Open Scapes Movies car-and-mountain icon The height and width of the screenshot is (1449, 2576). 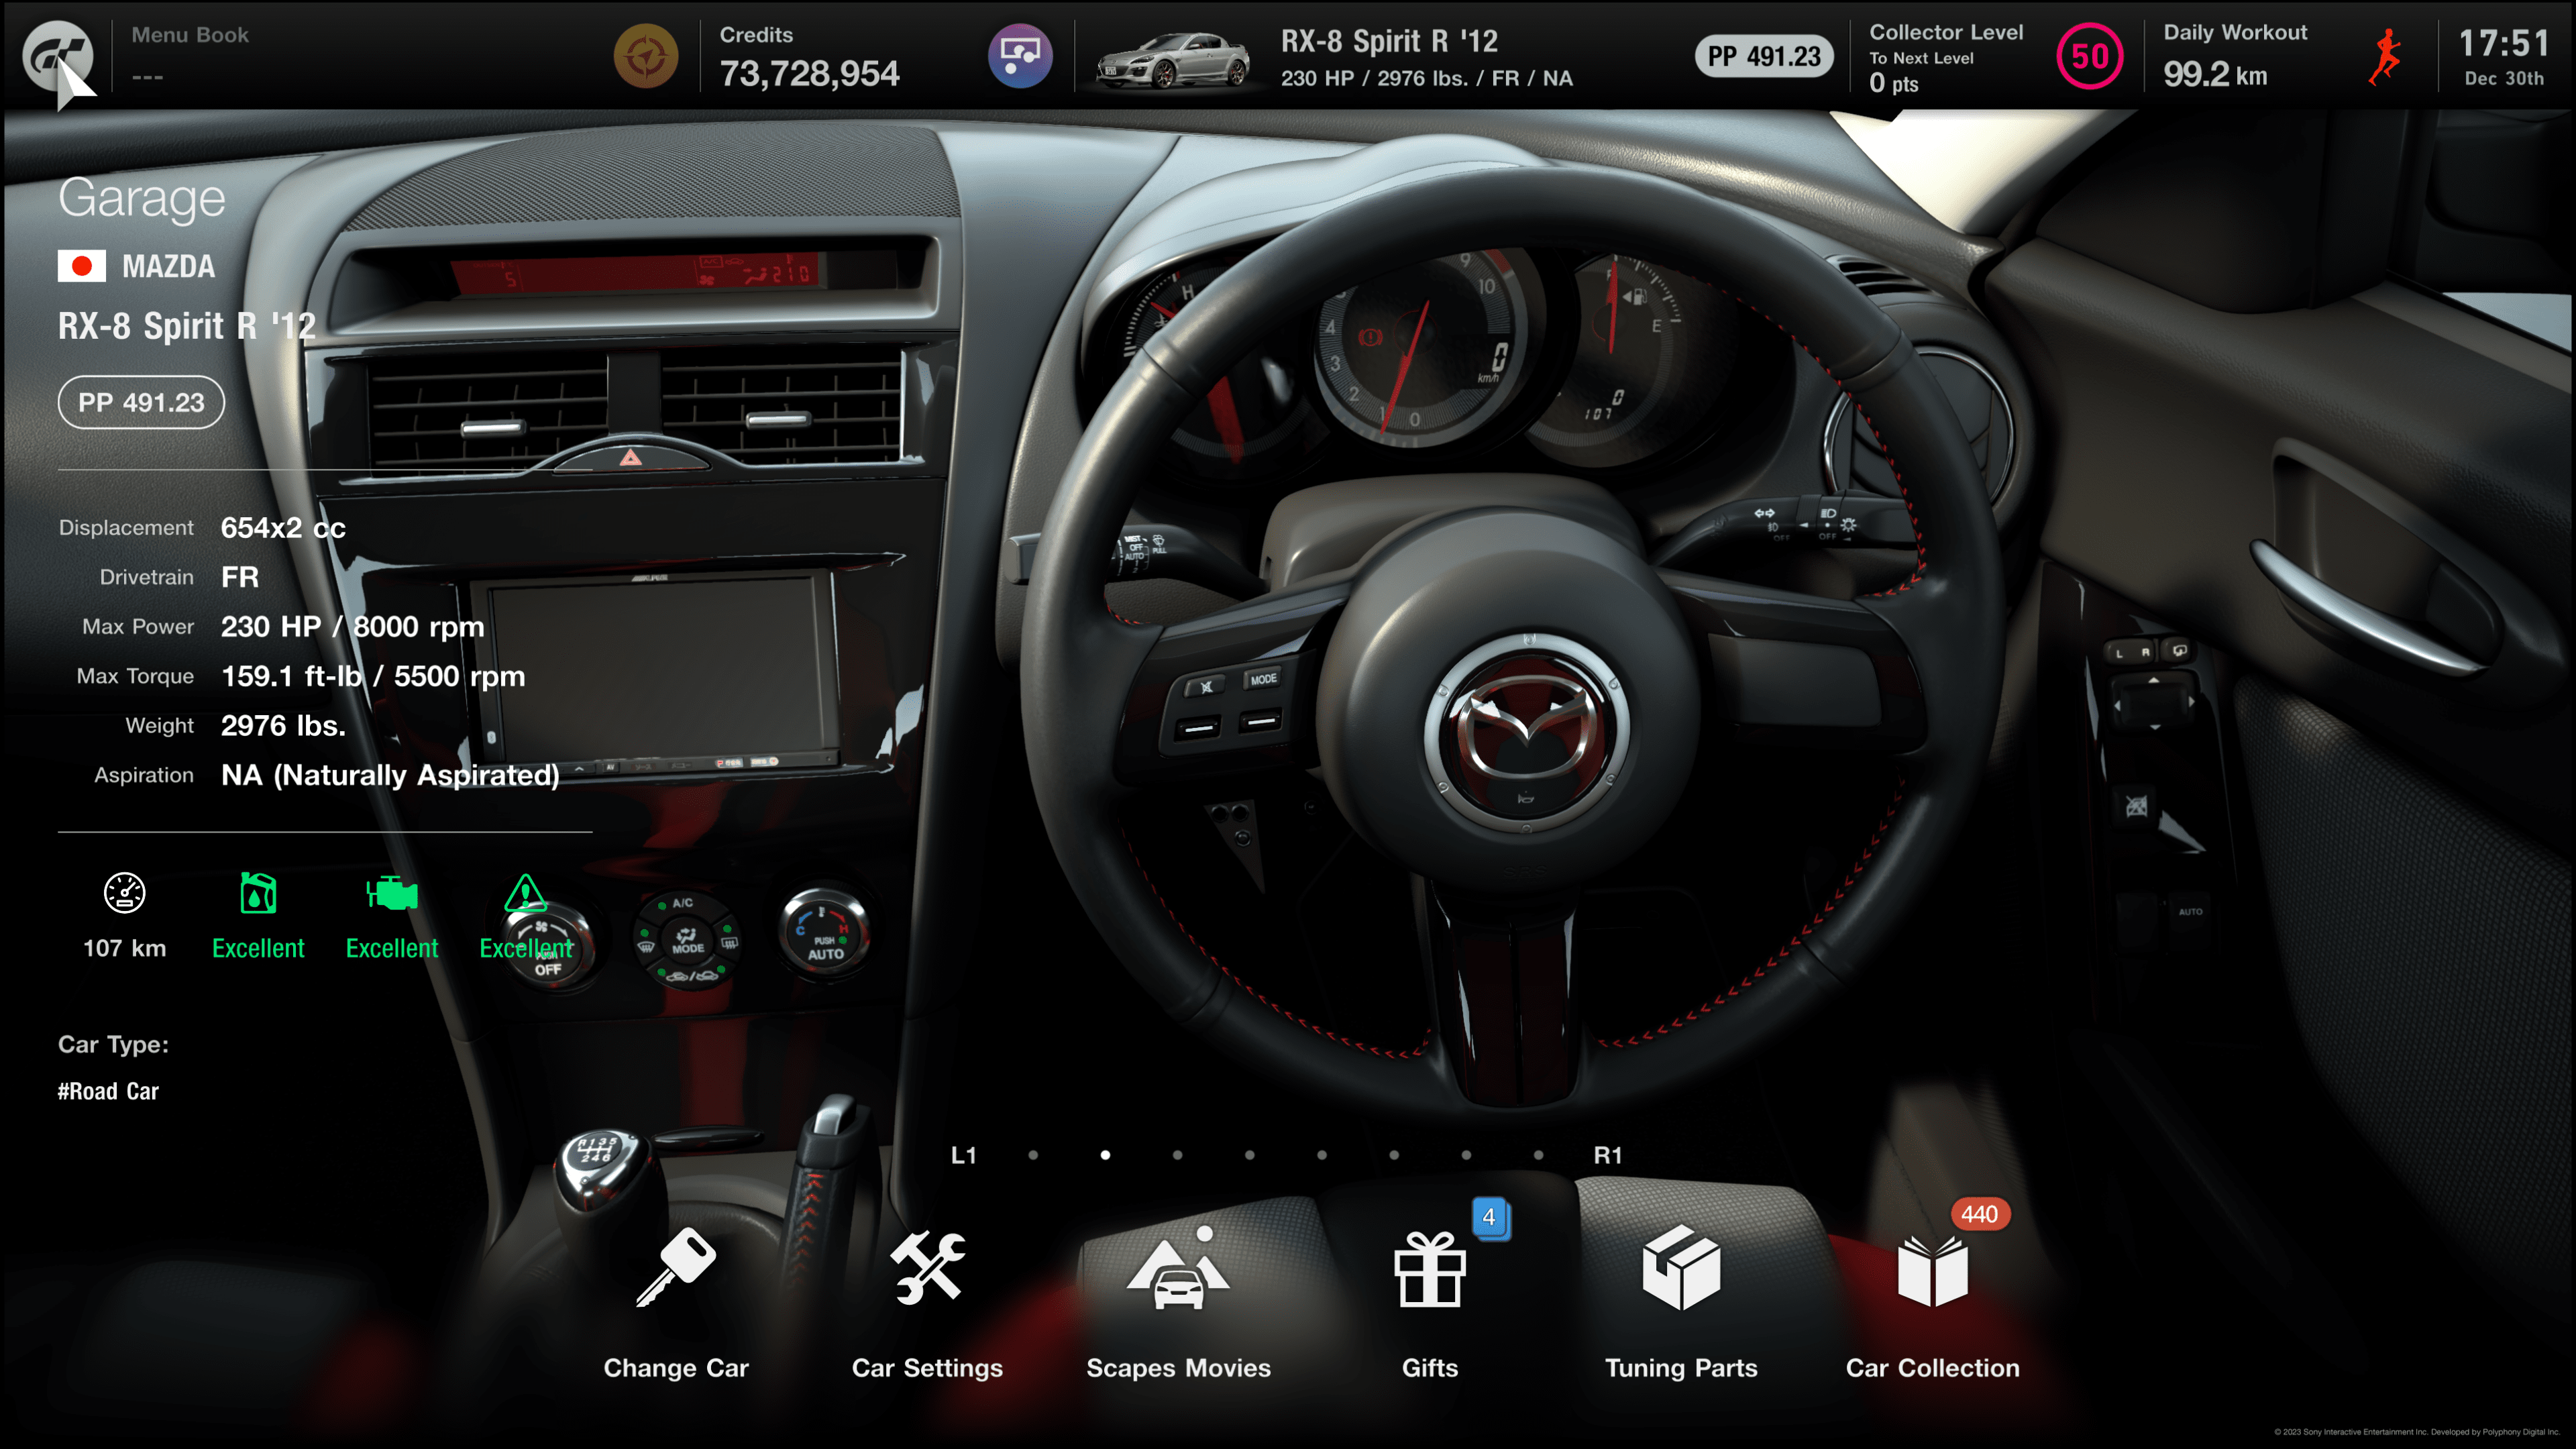(1178, 1267)
